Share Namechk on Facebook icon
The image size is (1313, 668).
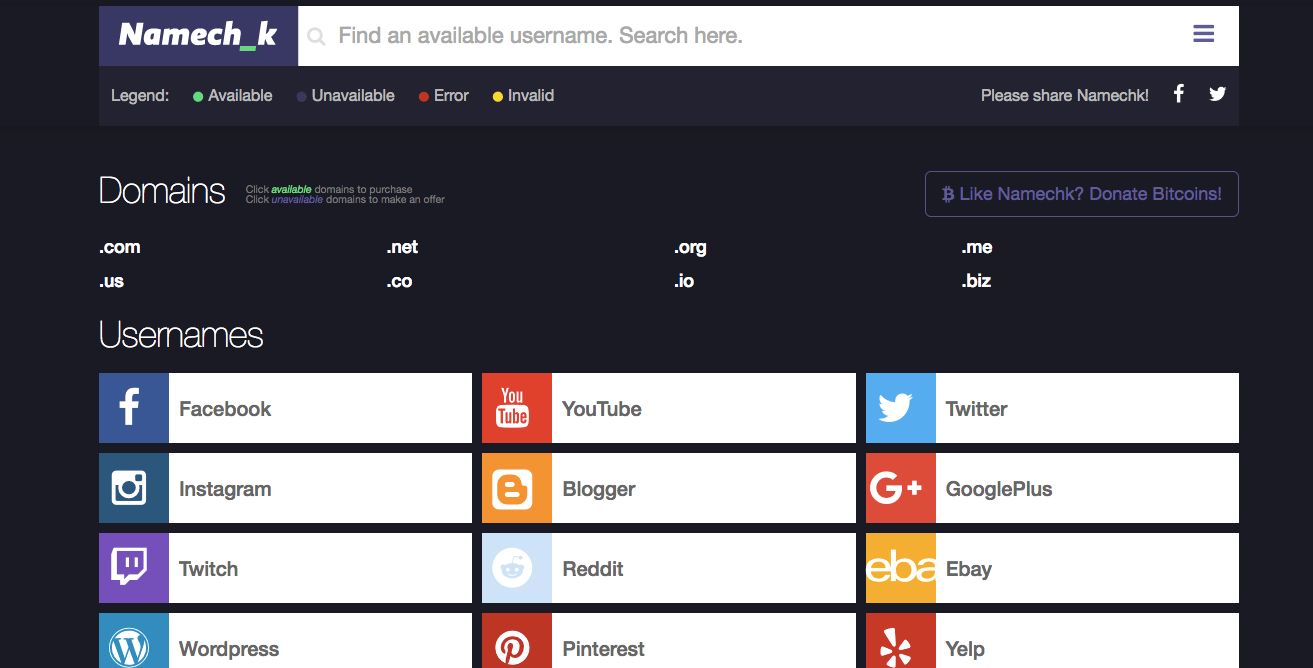(x=1179, y=94)
